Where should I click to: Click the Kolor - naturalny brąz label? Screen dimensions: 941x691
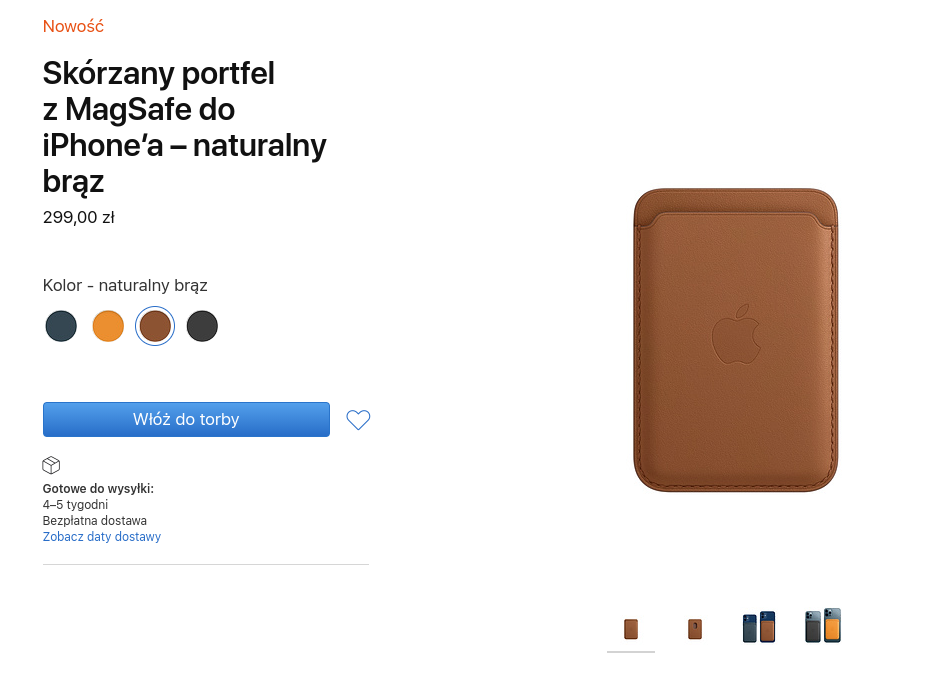[124, 285]
